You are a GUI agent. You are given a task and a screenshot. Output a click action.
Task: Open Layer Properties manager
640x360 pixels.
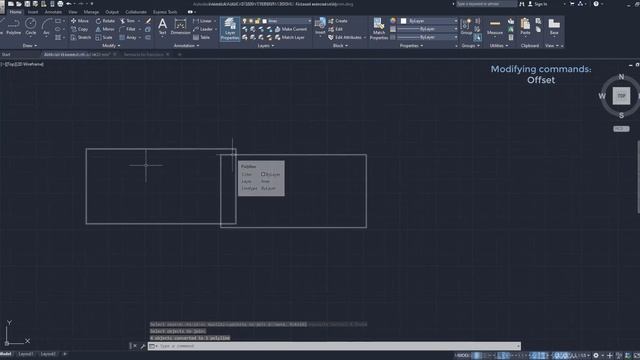tap(230, 29)
